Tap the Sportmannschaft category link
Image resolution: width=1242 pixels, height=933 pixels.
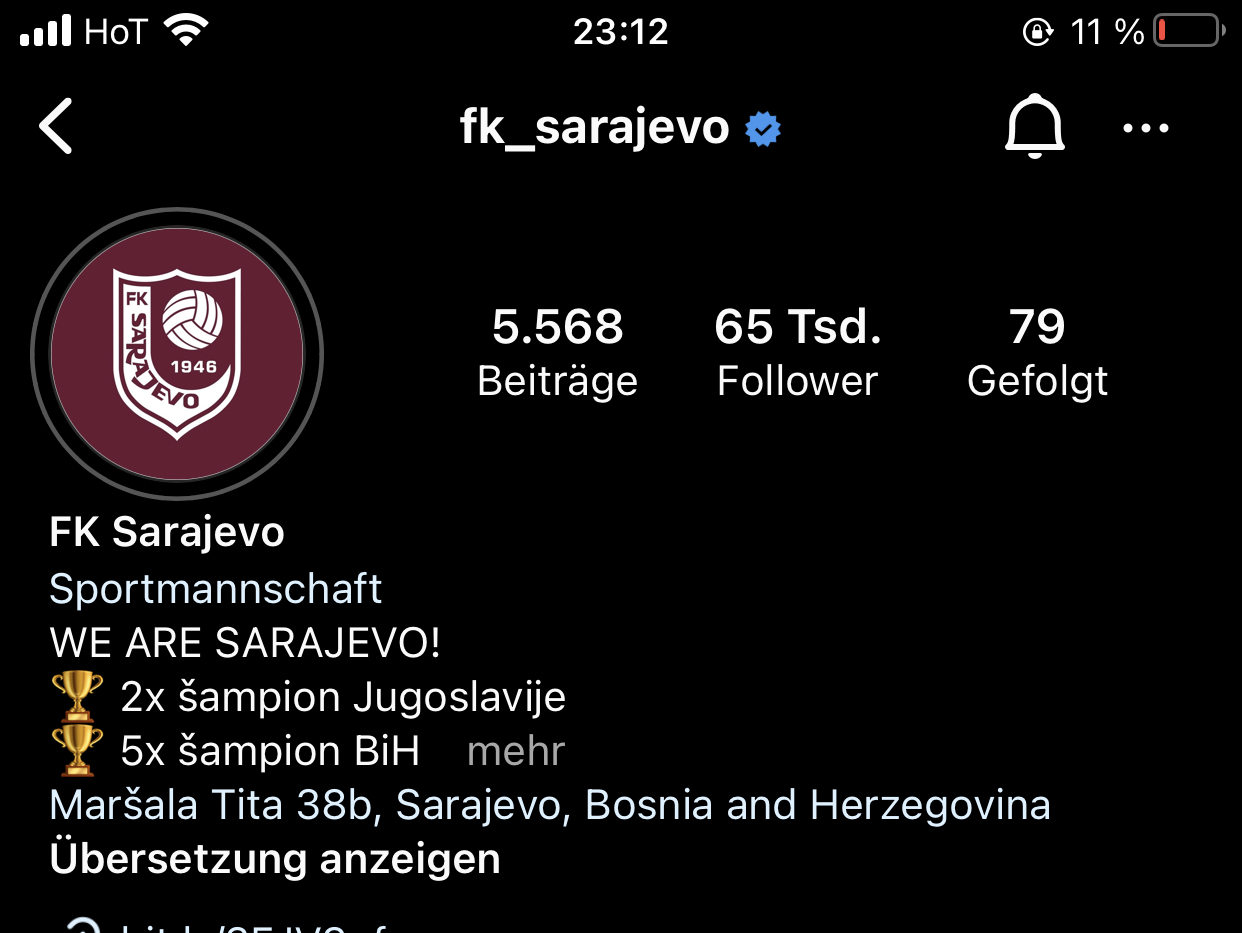coord(215,589)
